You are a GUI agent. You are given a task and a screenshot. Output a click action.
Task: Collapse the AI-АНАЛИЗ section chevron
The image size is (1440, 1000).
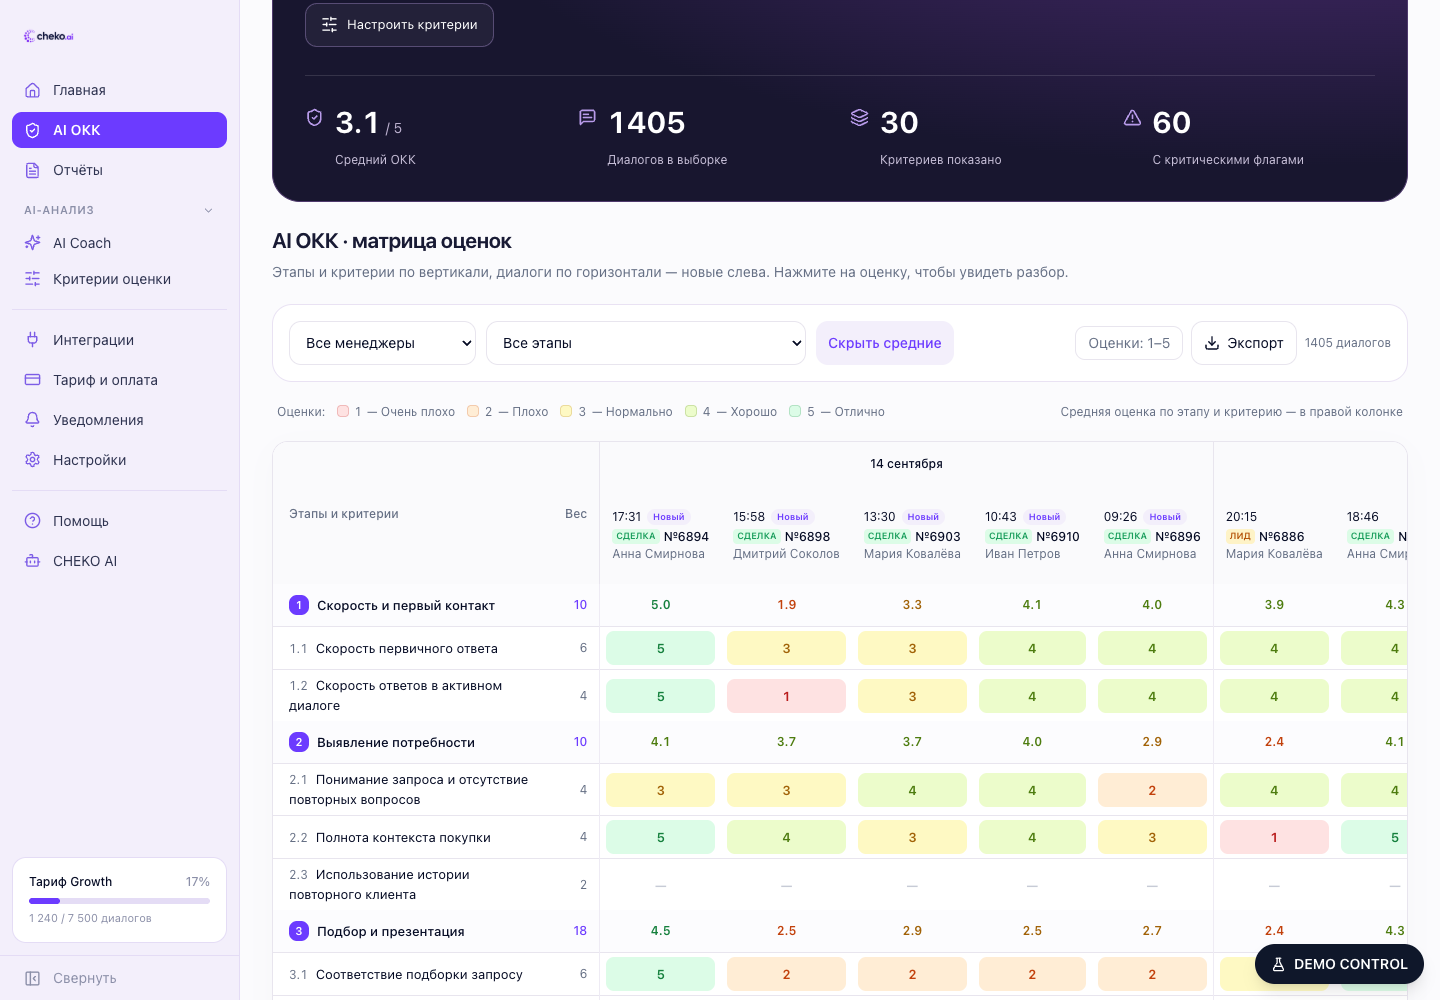tap(209, 210)
